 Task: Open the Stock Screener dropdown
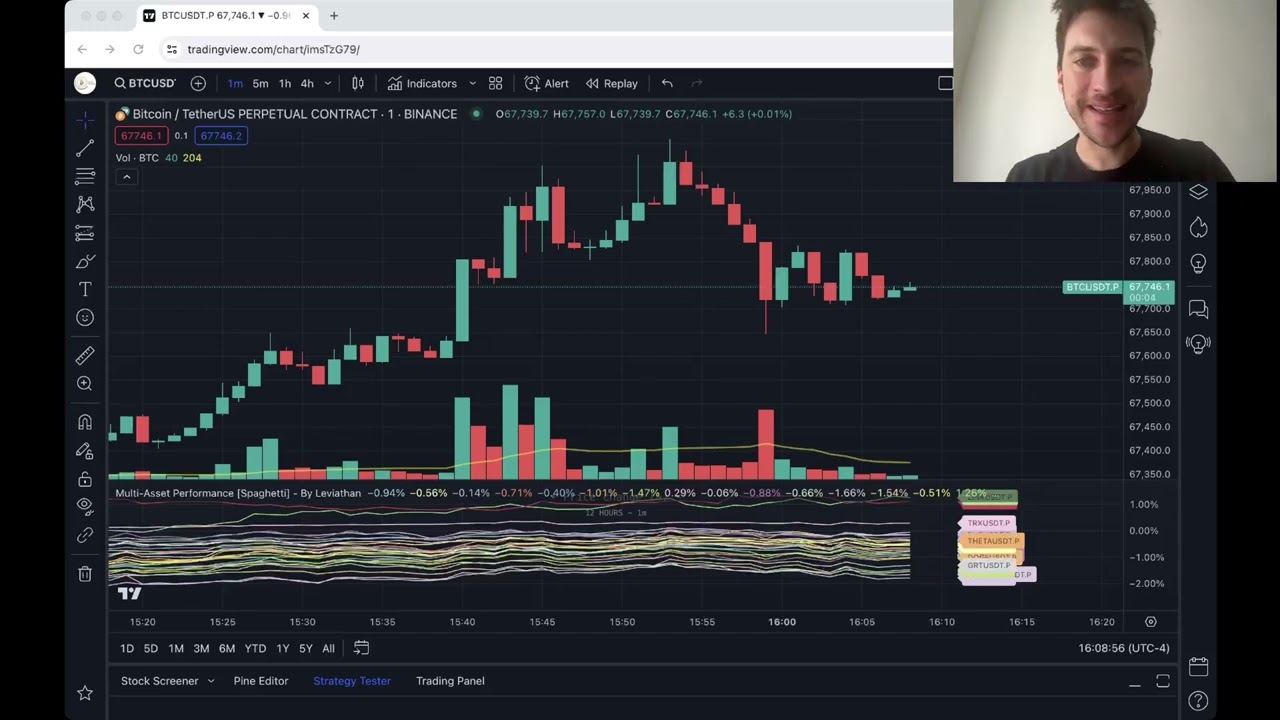pos(167,681)
